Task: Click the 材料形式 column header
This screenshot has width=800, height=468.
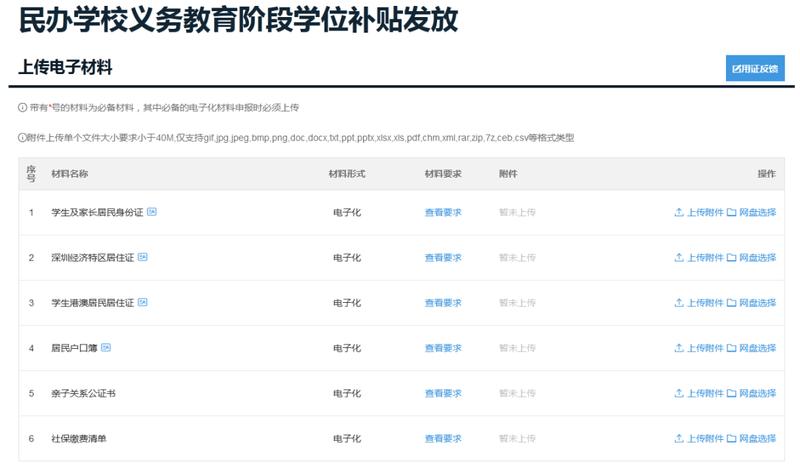Action: (347, 174)
